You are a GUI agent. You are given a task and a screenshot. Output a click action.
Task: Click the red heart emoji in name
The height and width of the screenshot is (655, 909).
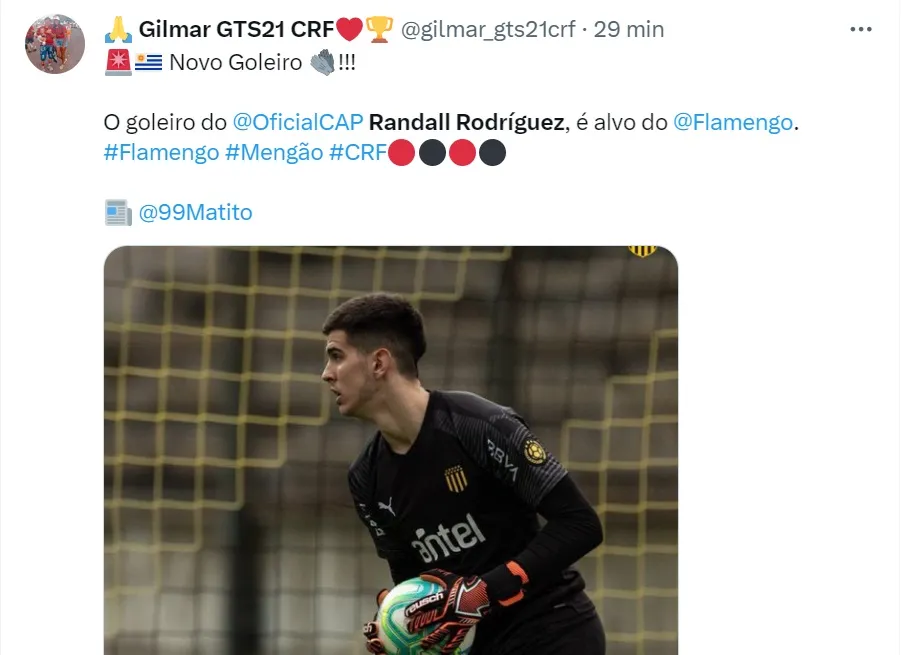[350, 30]
